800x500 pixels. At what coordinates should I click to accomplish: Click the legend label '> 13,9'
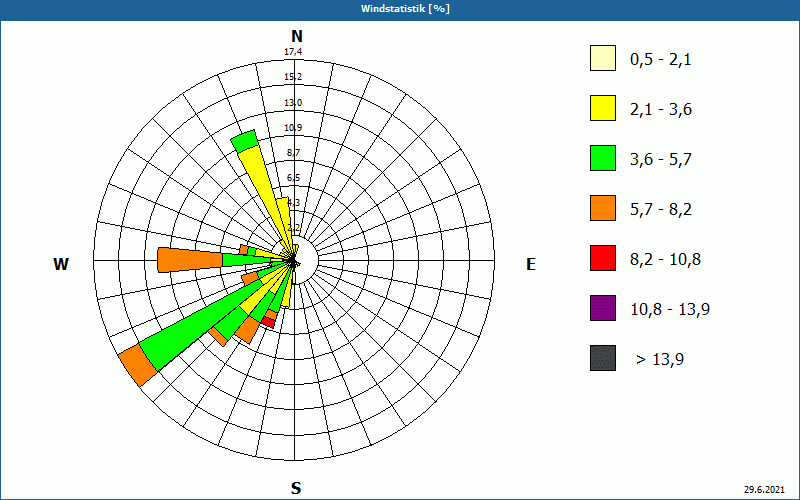coord(660,360)
